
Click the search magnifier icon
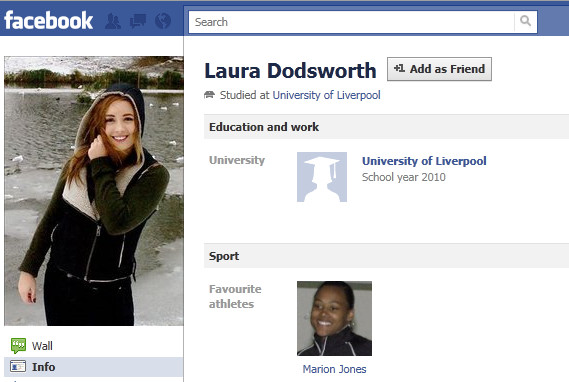(x=525, y=21)
